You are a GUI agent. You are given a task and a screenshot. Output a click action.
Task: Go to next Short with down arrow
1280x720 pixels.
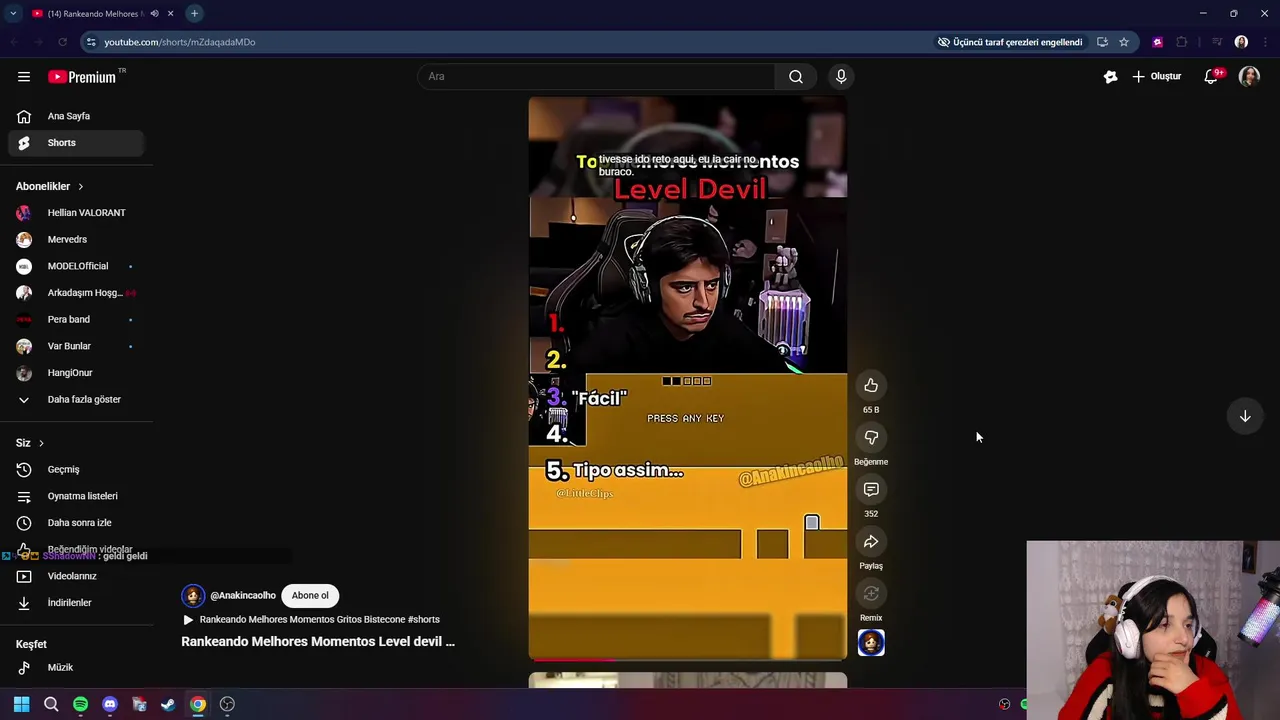click(1245, 416)
